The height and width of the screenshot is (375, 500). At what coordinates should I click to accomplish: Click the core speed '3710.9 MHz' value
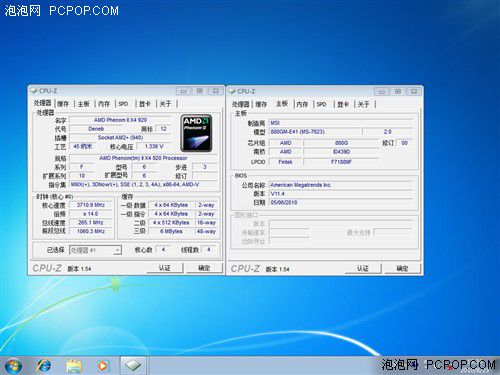(91, 205)
